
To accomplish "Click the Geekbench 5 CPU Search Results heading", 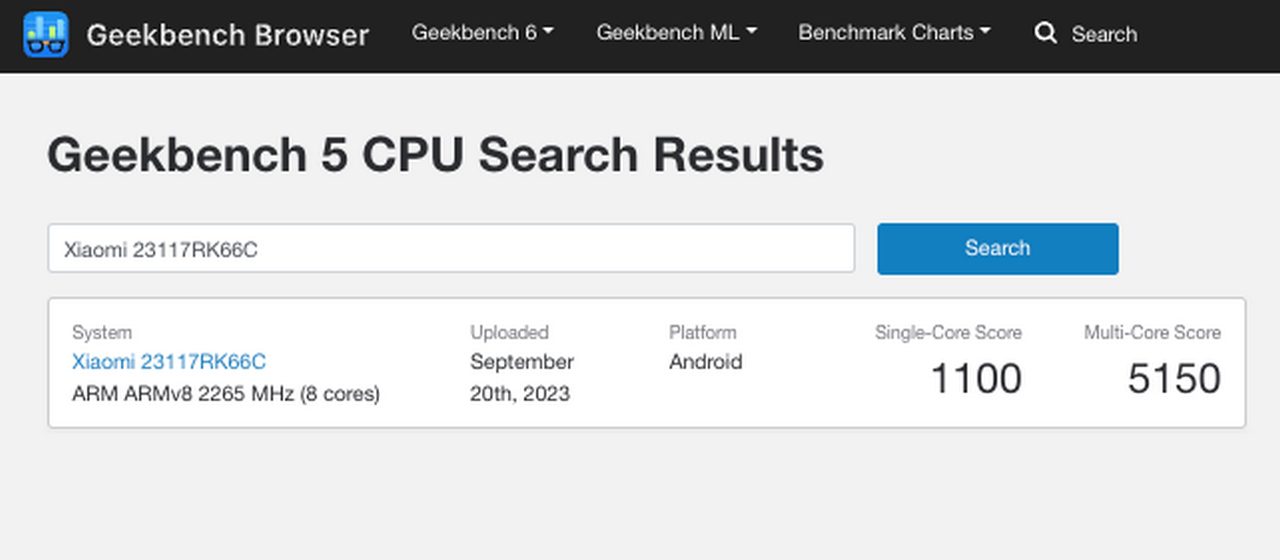I will click(436, 156).
